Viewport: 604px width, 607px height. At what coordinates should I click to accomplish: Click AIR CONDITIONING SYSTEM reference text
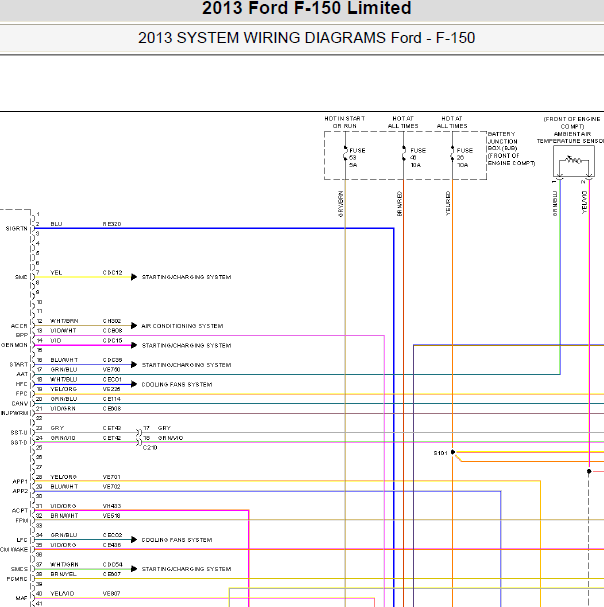coord(182,326)
